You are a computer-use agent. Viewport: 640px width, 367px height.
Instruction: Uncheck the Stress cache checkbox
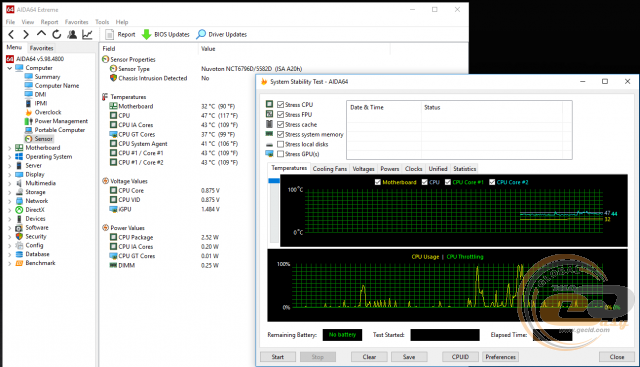click(x=280, y=124)
